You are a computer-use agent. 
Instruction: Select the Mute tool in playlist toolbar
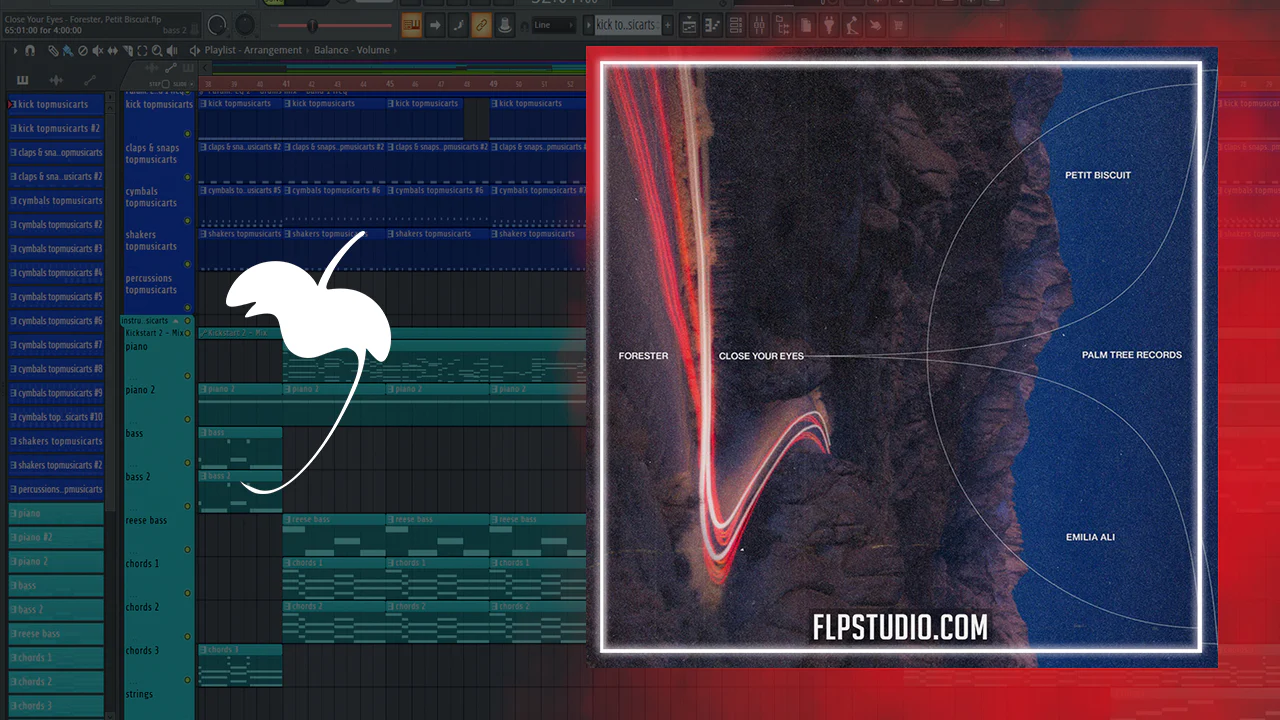(98, 50)
